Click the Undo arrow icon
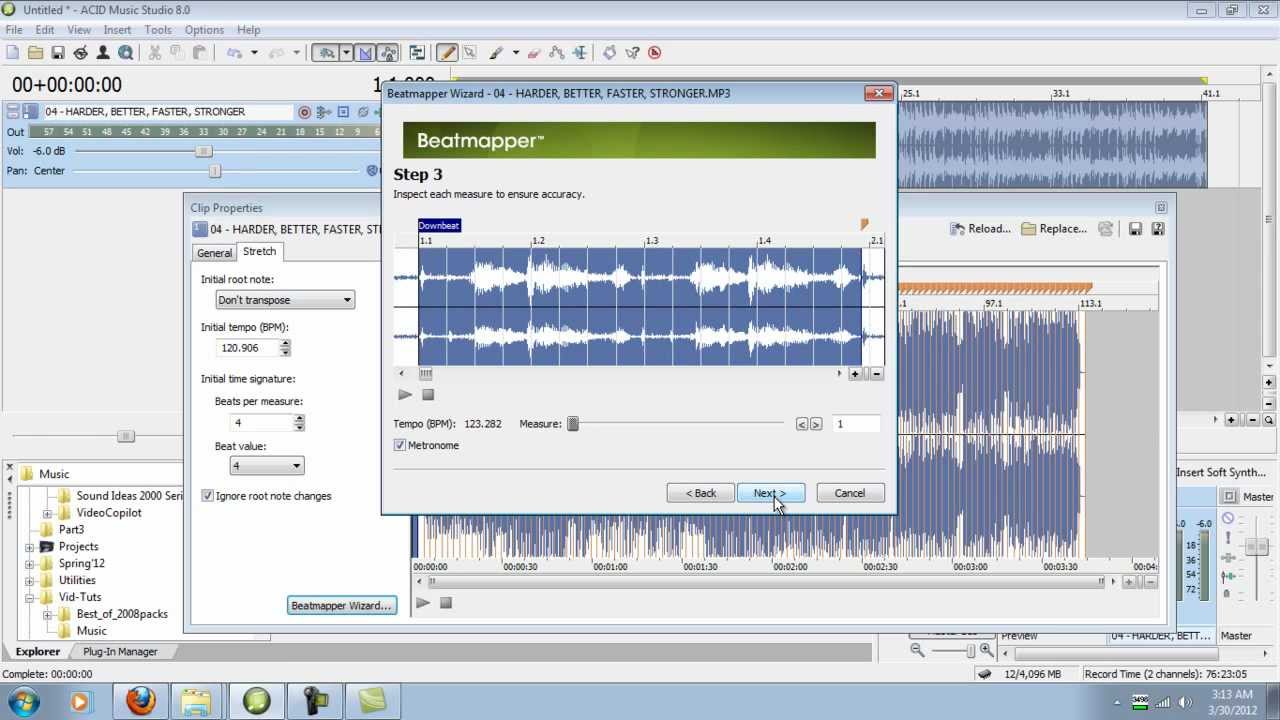 234,53
